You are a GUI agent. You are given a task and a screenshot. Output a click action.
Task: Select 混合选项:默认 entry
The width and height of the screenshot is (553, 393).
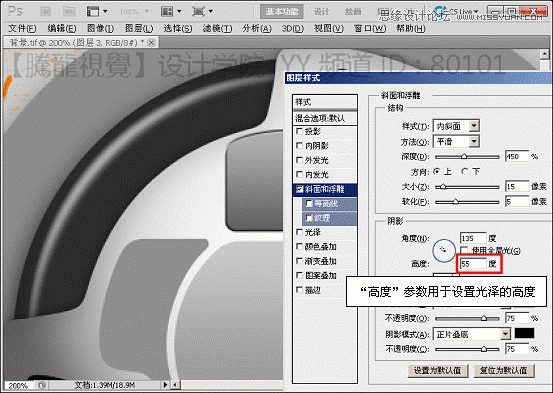[x=325, y=118]
